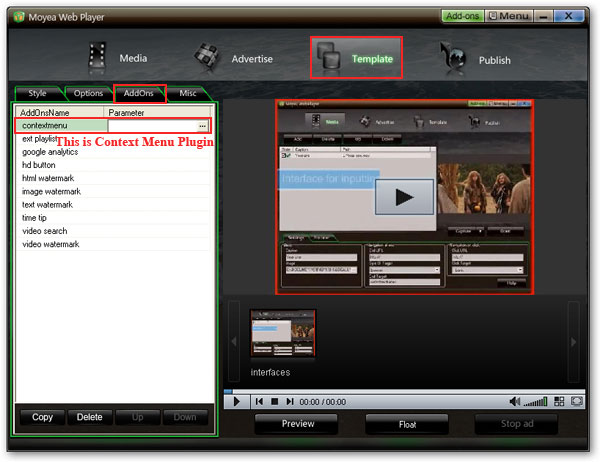600x462 pixels.
Task: Open the Menu button in title bar
Action: pyautogui.click(x=509, y=16)
